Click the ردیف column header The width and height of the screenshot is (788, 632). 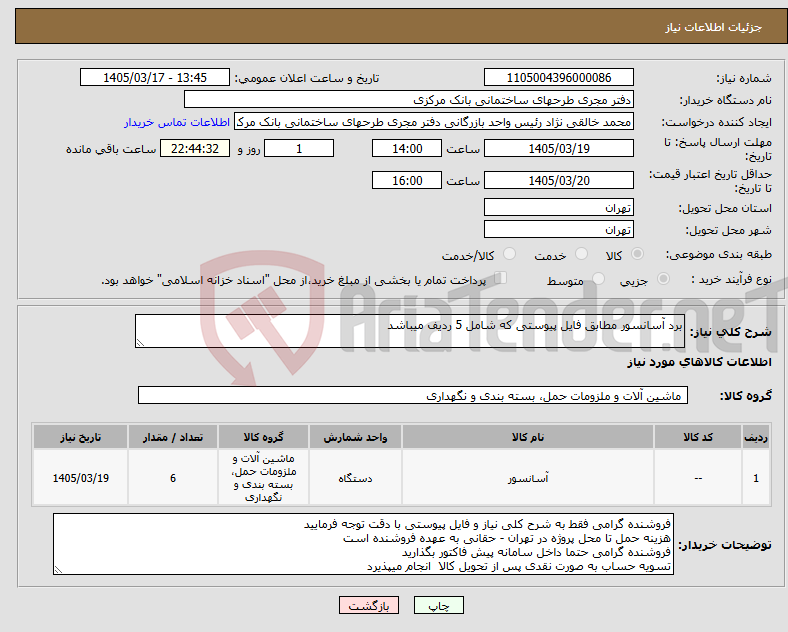point(756,437)
